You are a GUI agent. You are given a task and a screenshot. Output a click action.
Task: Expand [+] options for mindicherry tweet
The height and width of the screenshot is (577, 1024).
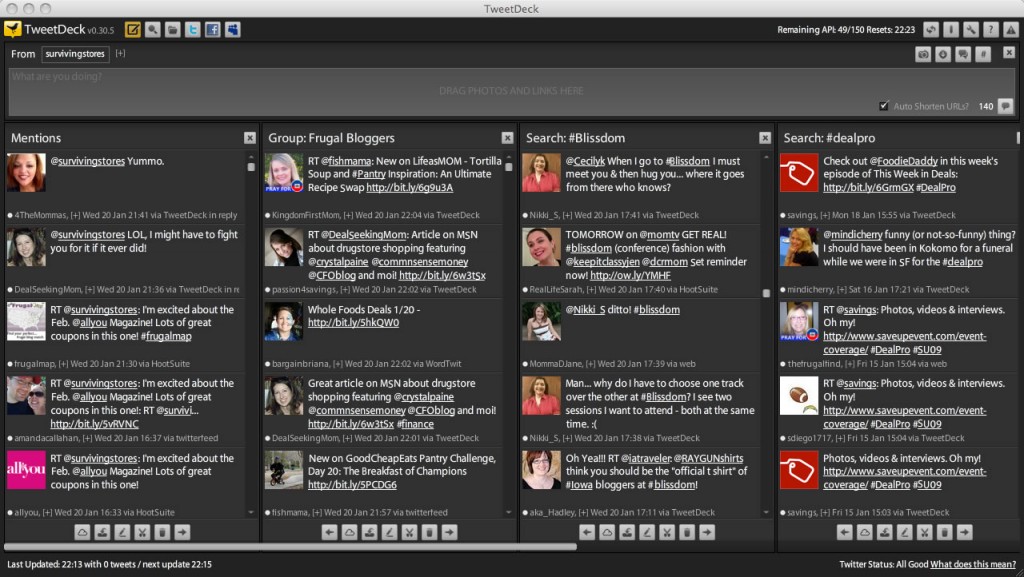[842, 289]
